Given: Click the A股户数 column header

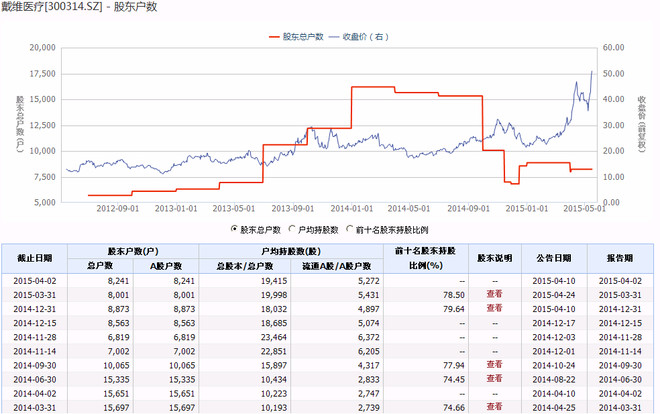Looking at the screenshot, I should click(166, 266).
